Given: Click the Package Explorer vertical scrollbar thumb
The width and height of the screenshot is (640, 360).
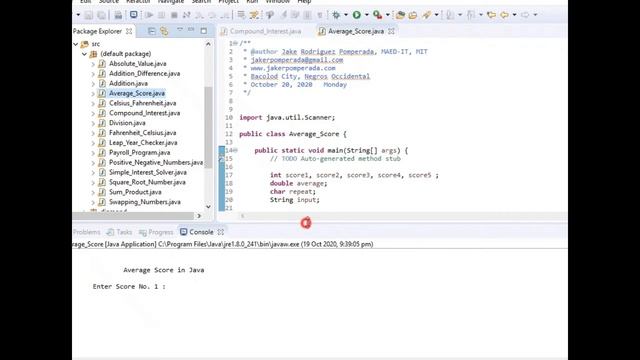Looking at the screenshot, I should click(x=208, y=127).
